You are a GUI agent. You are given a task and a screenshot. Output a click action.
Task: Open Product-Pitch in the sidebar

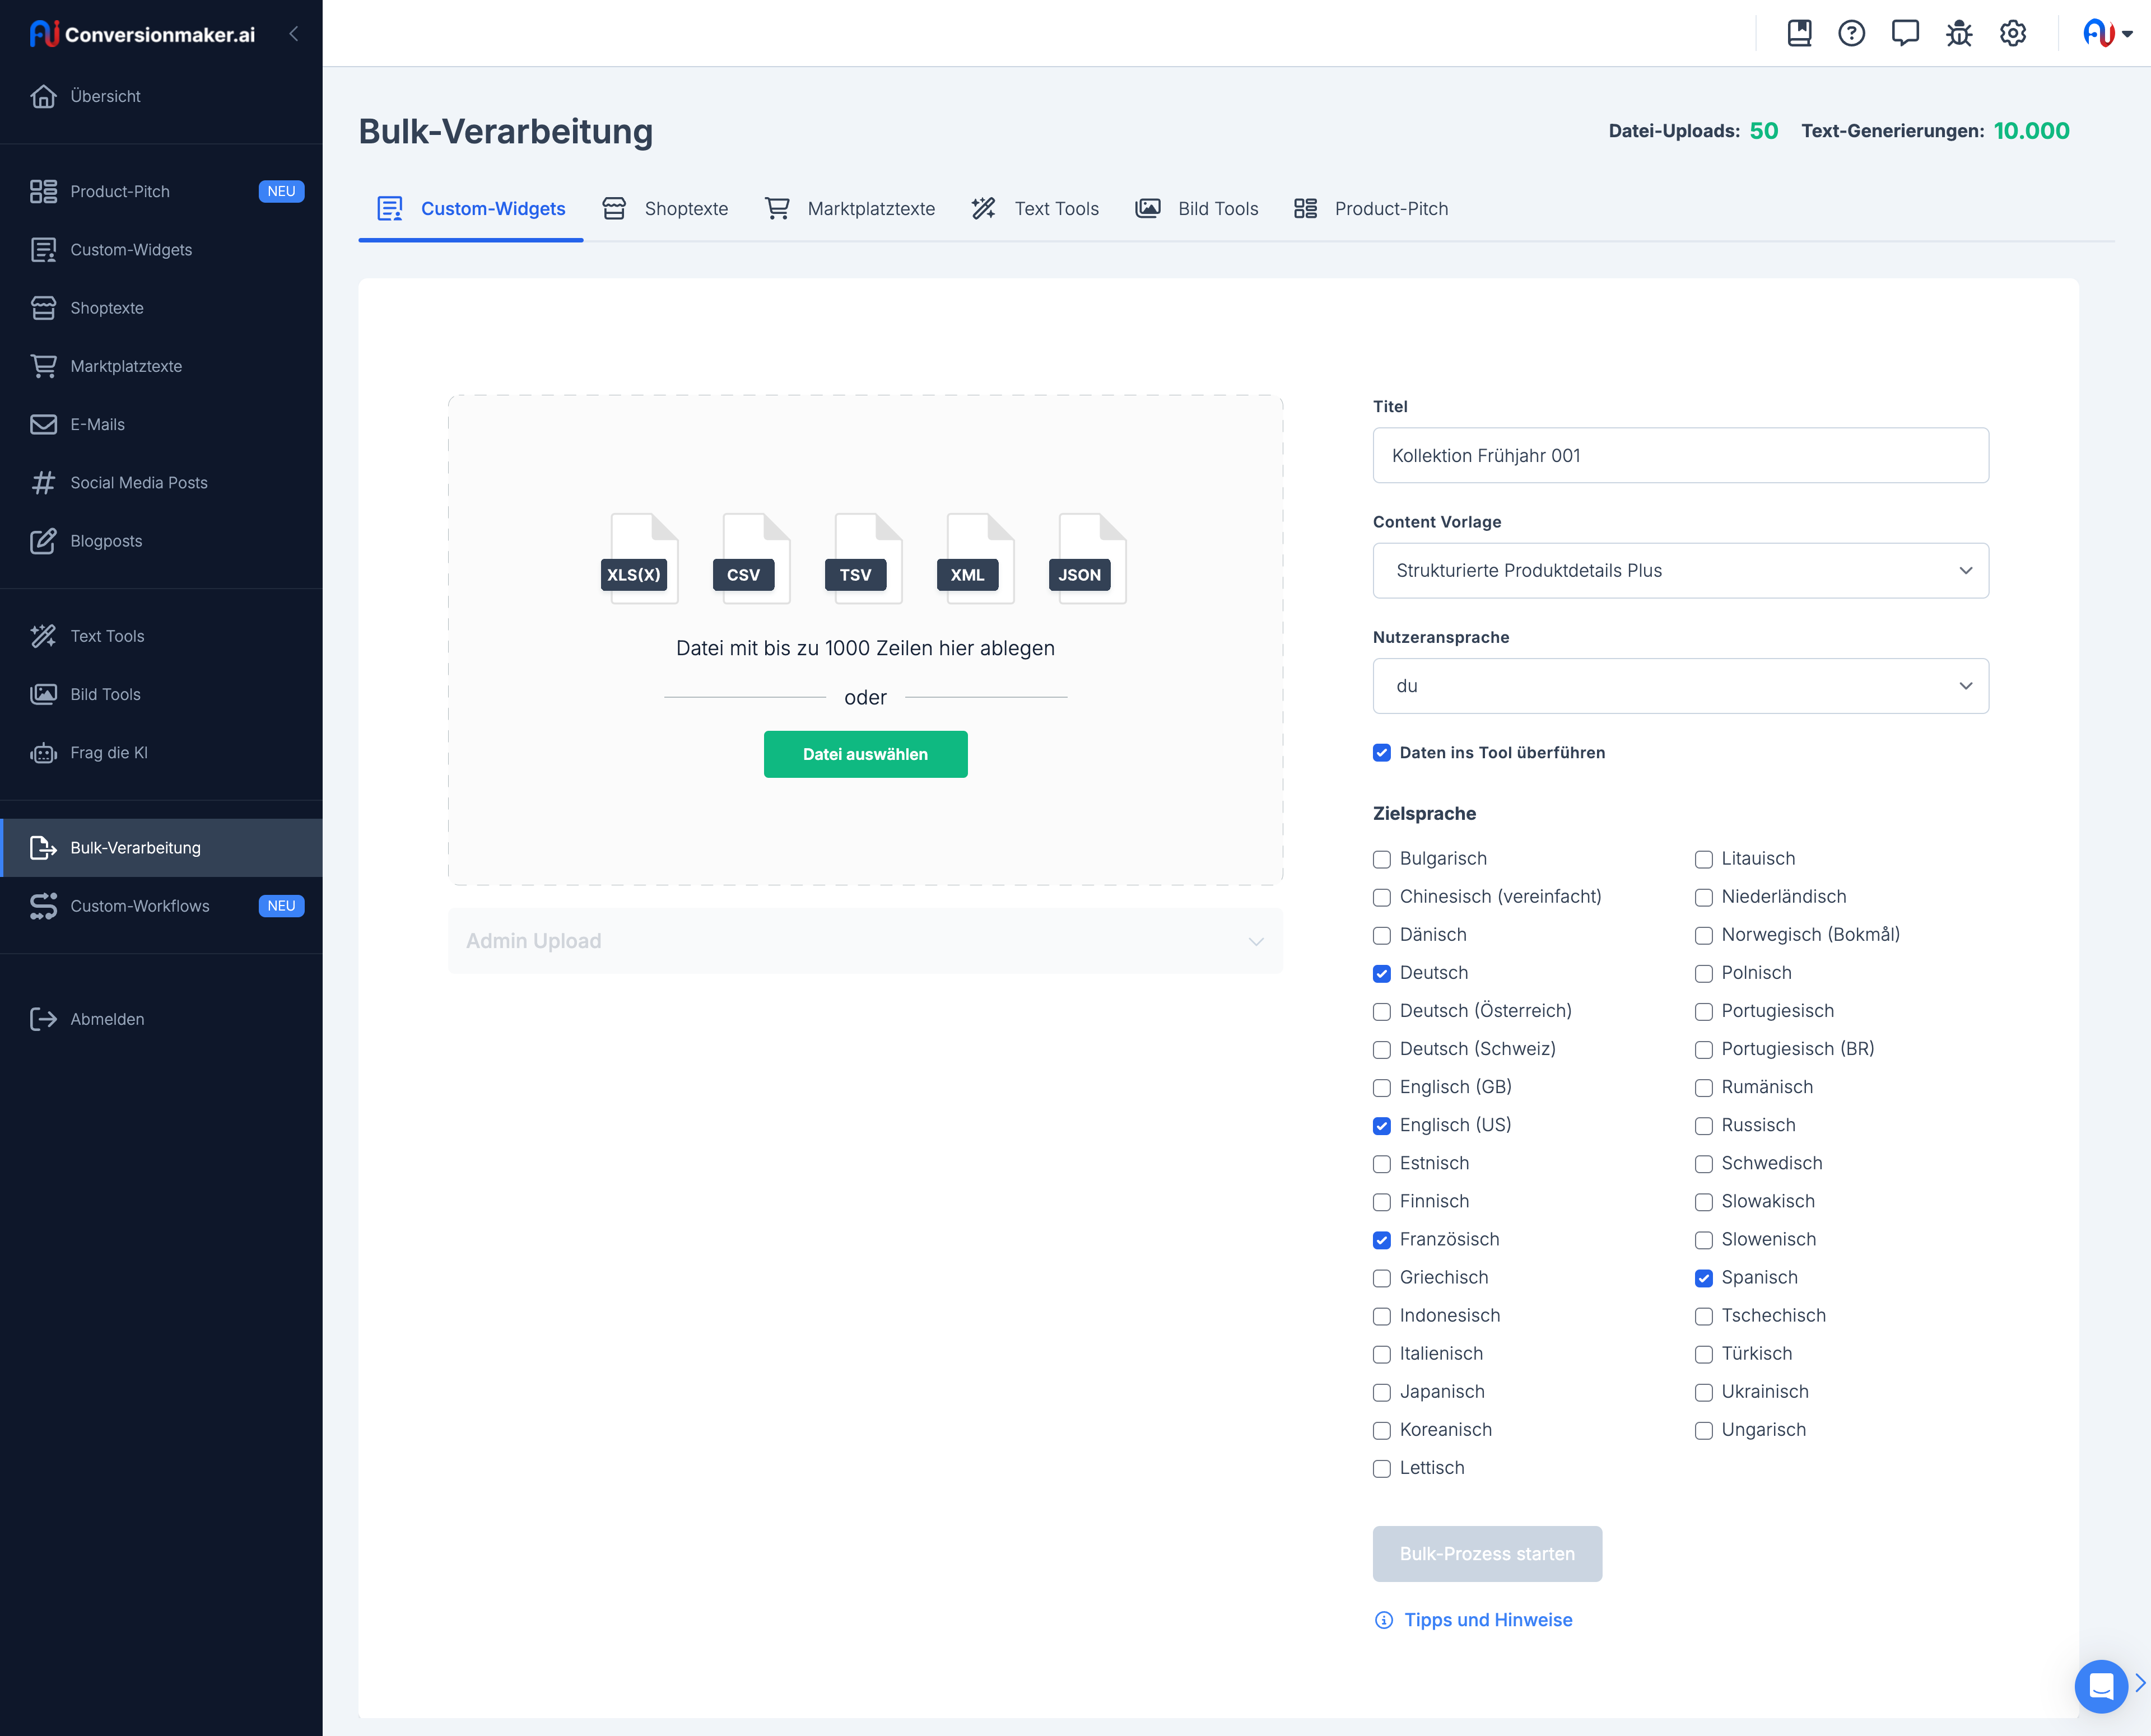pyautogui.click(x=161, y=191)
